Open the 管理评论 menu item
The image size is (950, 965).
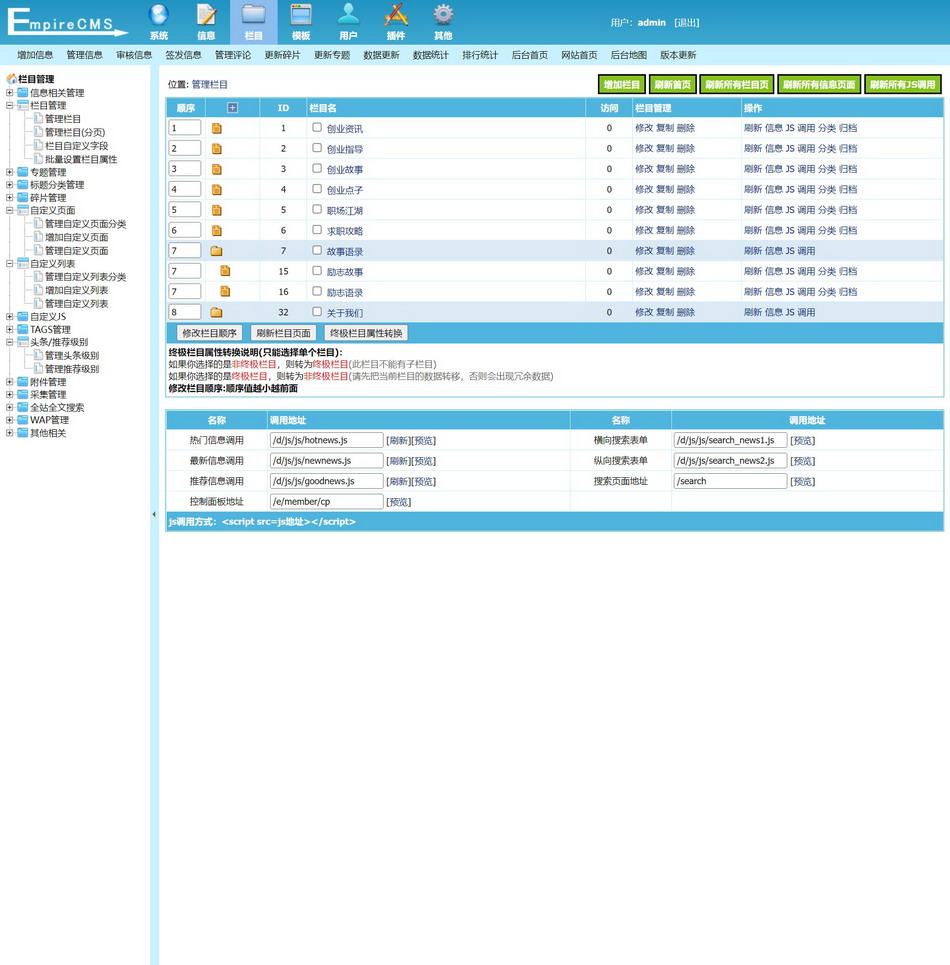pyautogui.click(x=233, y=55)
